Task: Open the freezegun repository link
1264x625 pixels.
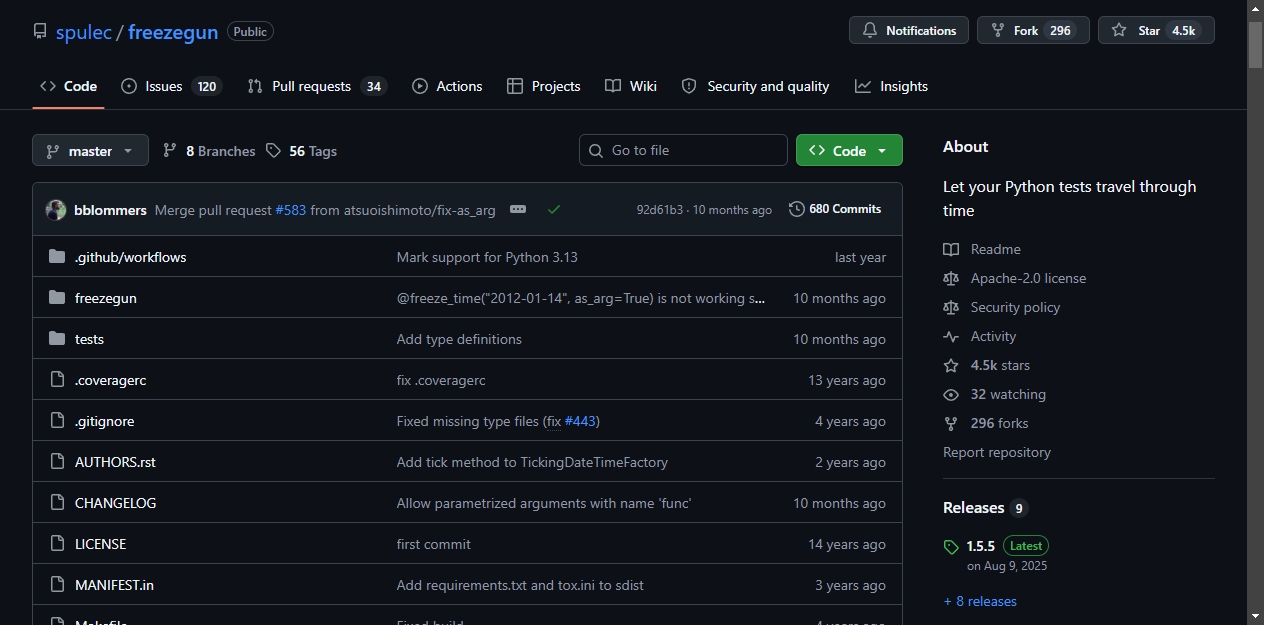Action: (173, 32)
